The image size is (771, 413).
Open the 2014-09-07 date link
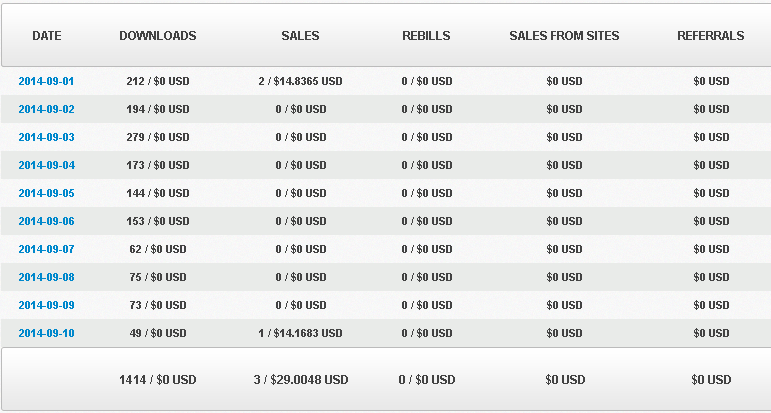point(46,249)
